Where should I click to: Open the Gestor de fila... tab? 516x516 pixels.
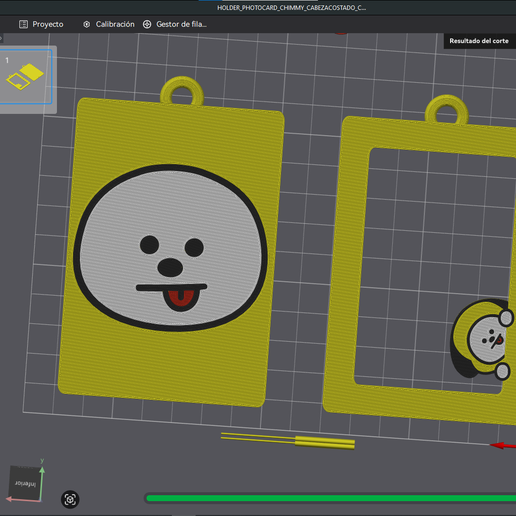pyautogui.click(x=175, y=24)
